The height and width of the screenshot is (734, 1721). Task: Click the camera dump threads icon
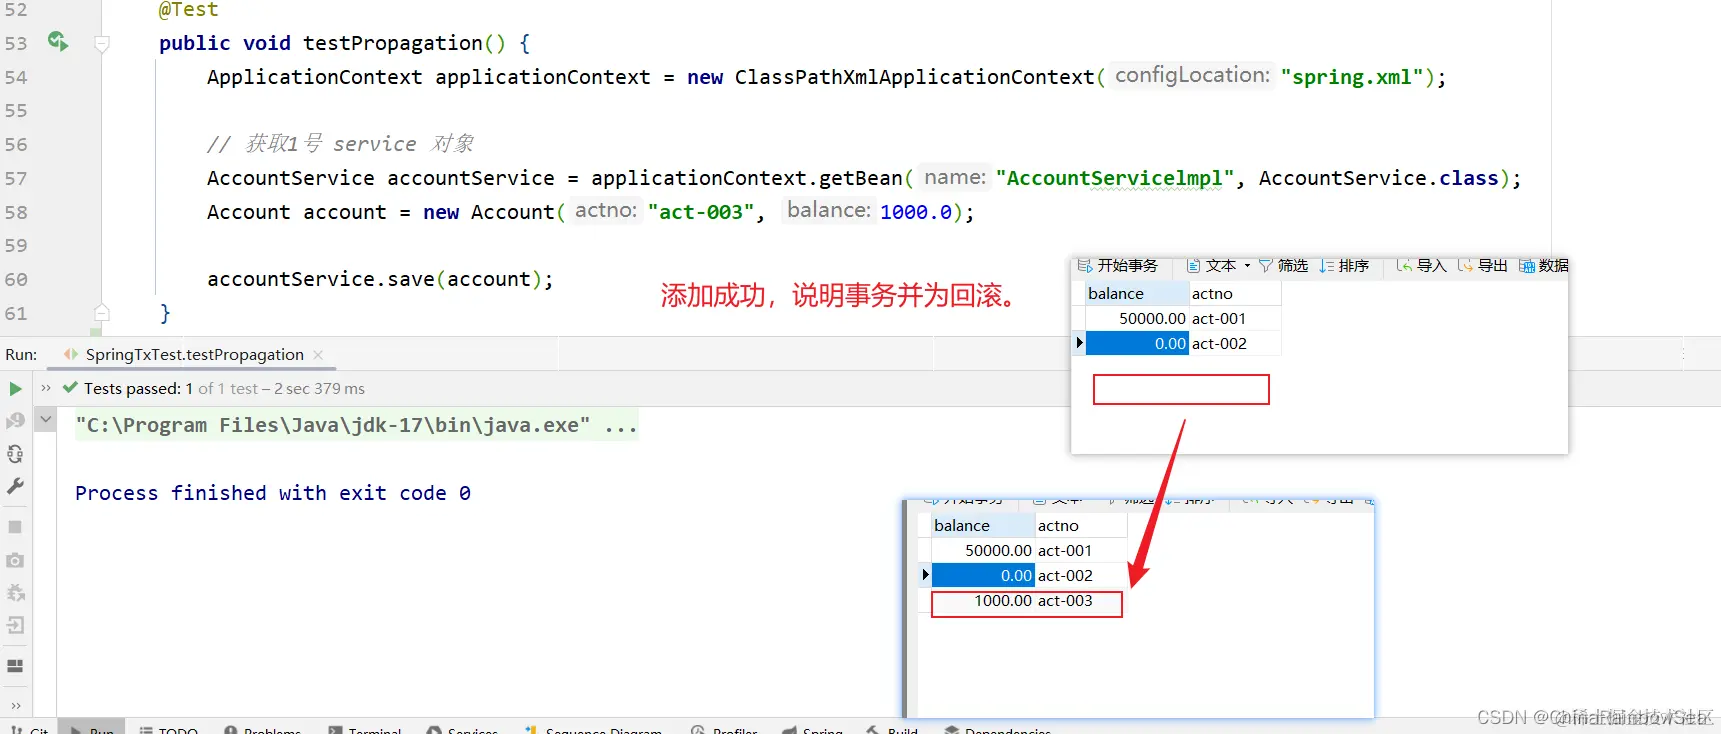coord(15,560)
